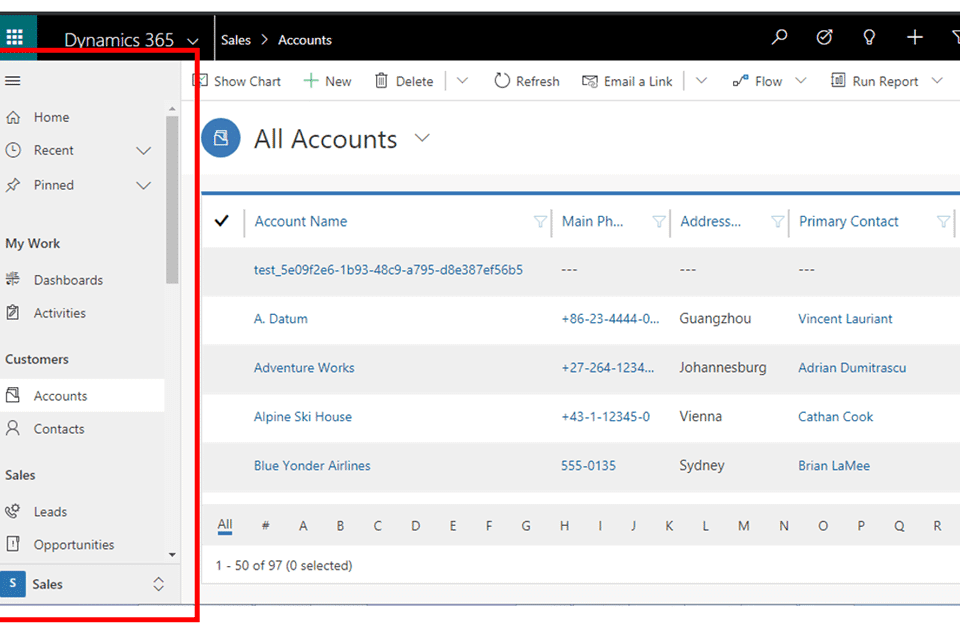Go to Dashboards in the sidebar

click(68, 280)
